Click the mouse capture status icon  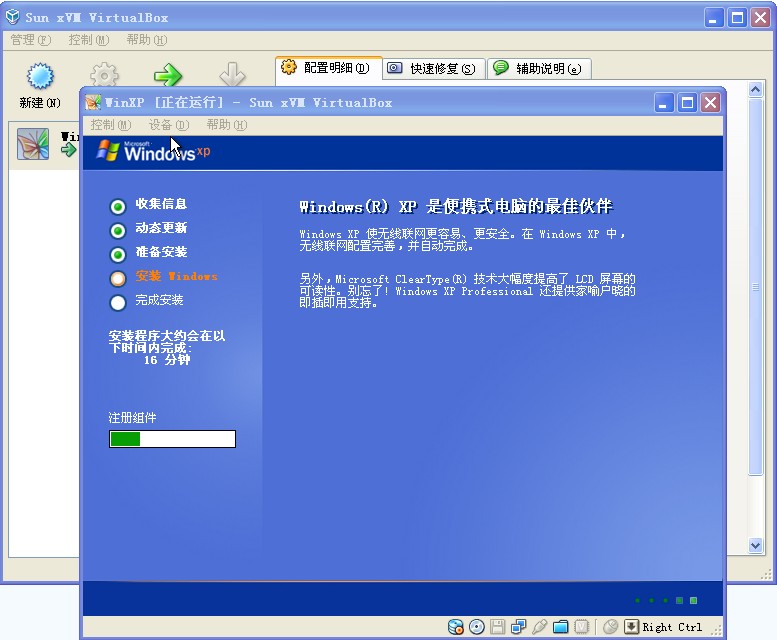tap(610, 627)
